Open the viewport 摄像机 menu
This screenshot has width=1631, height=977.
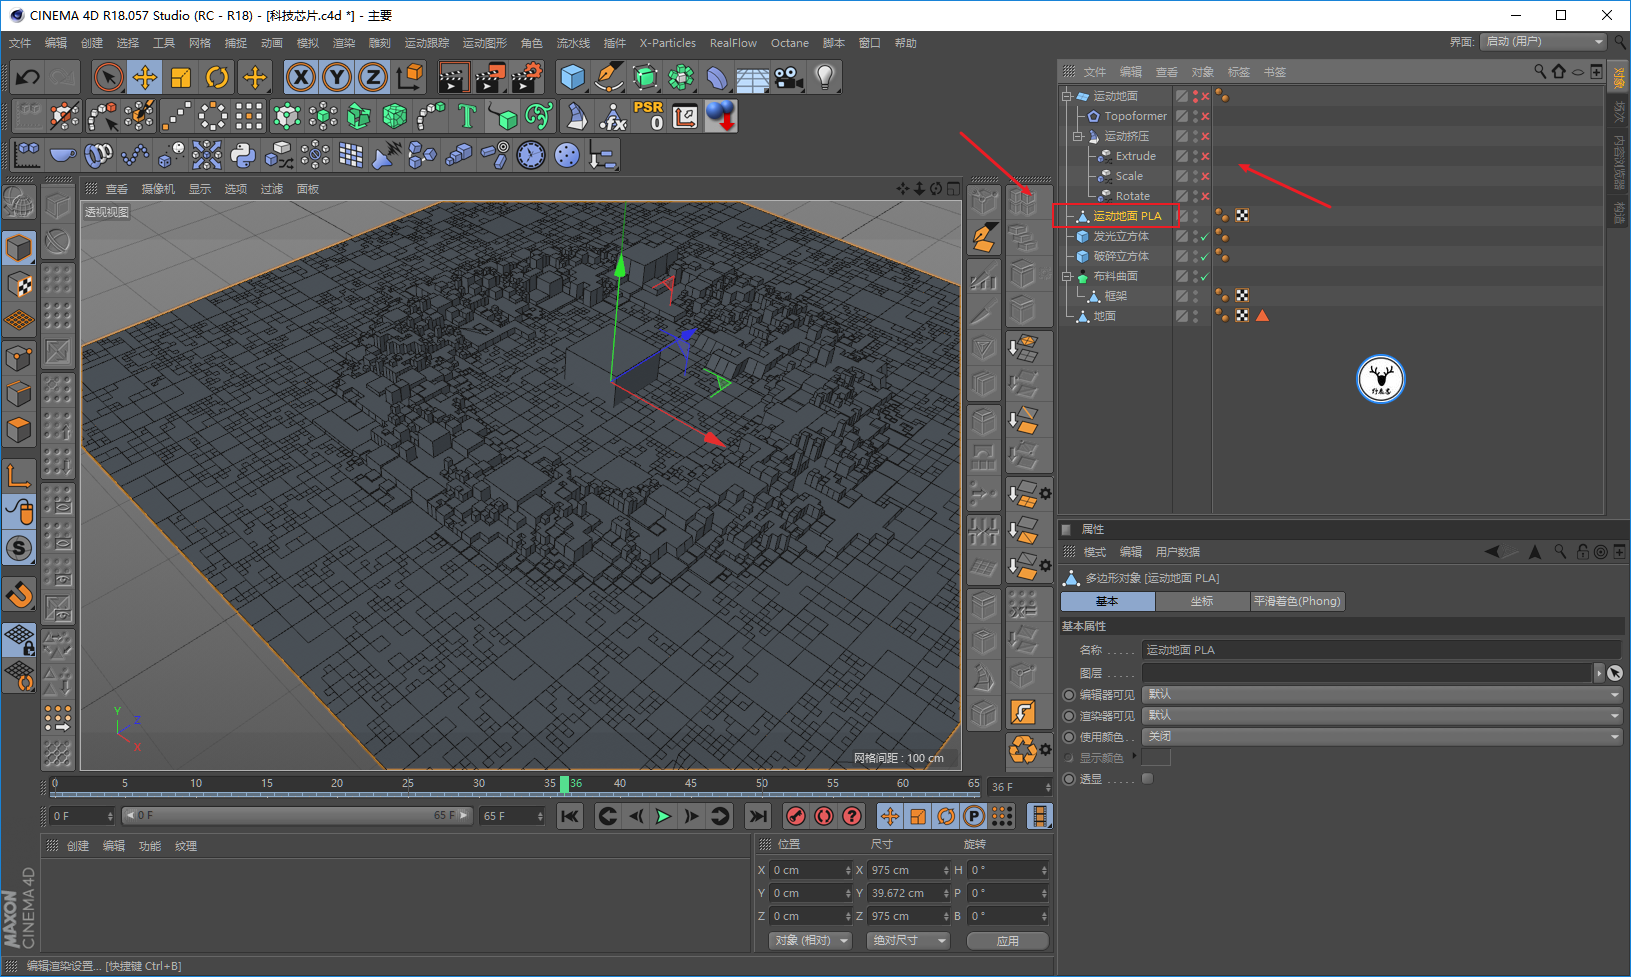click(x=158, y=189)
